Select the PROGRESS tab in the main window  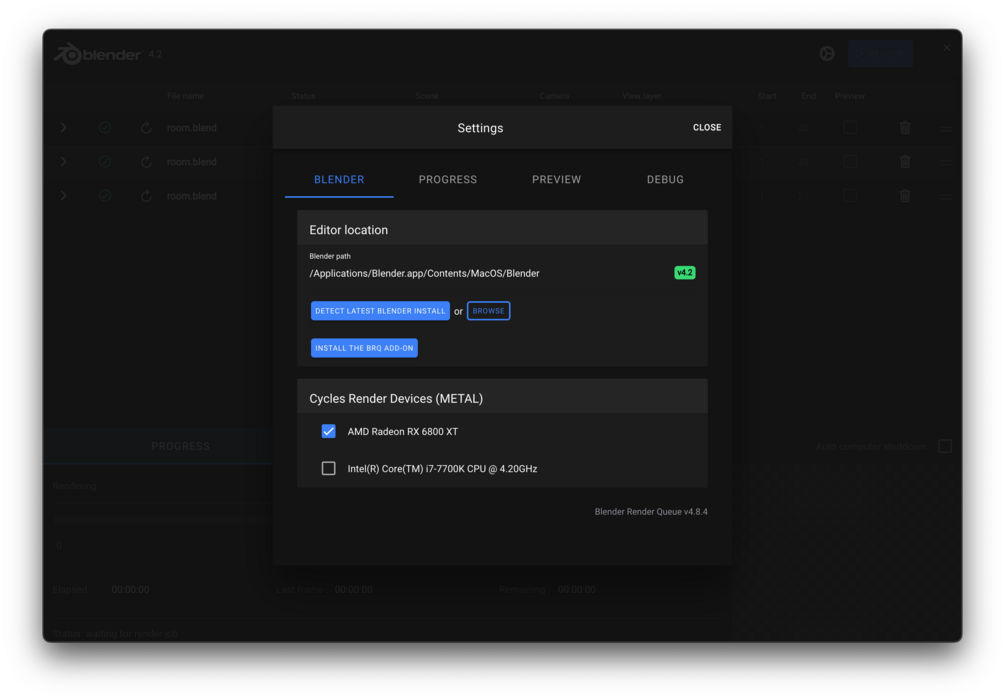[180, 446]
